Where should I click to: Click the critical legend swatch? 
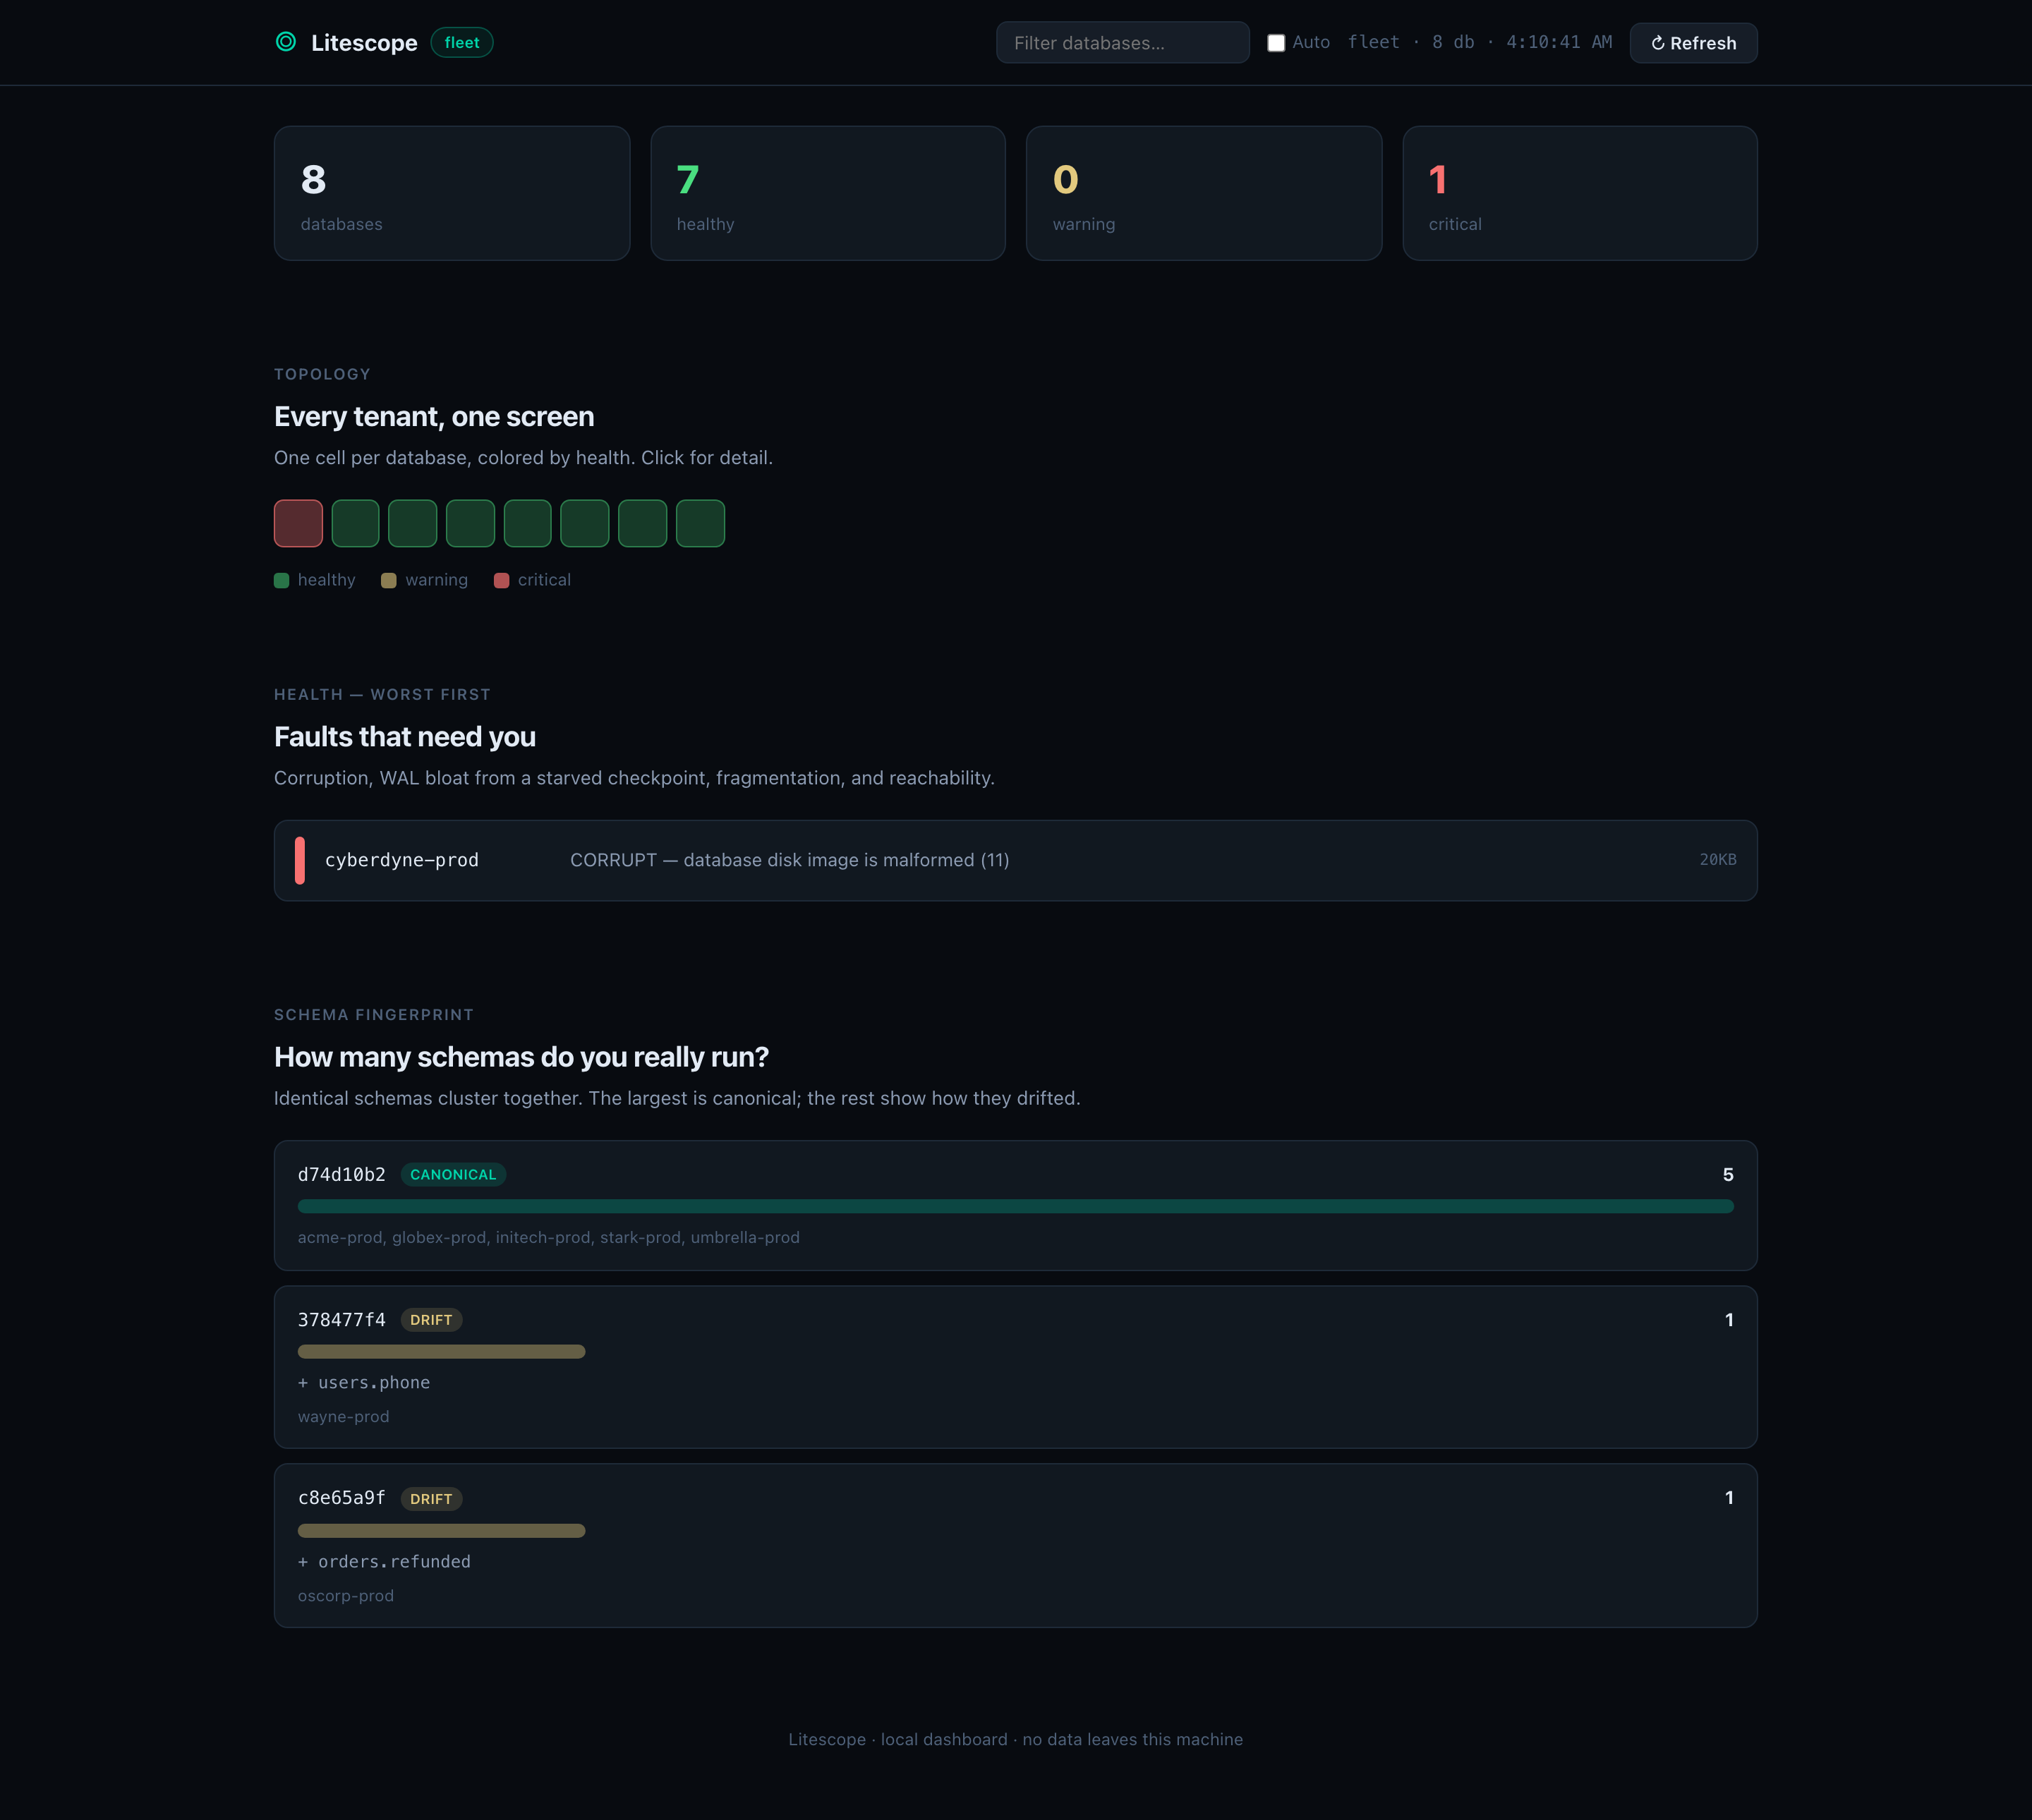[x=502, y=581]
